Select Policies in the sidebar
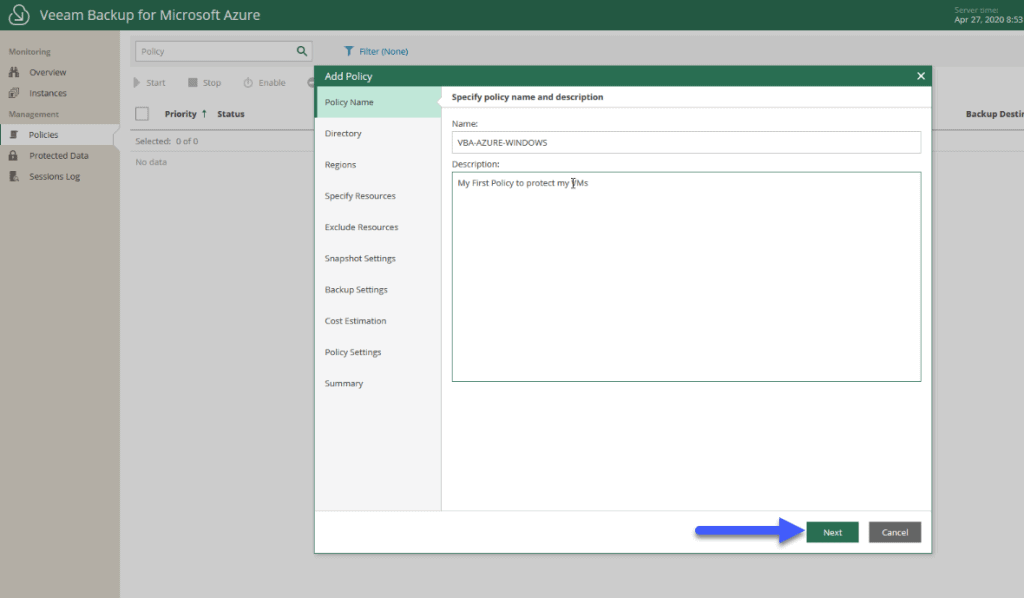 (43, 134)
